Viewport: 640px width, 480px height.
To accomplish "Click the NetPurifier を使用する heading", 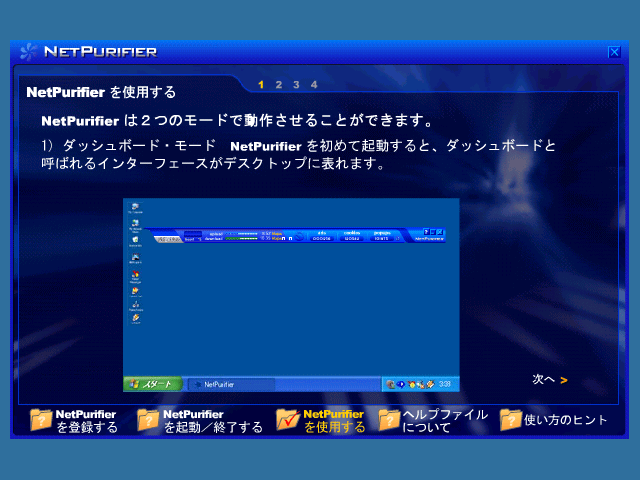I will click(x=101, y=92).
